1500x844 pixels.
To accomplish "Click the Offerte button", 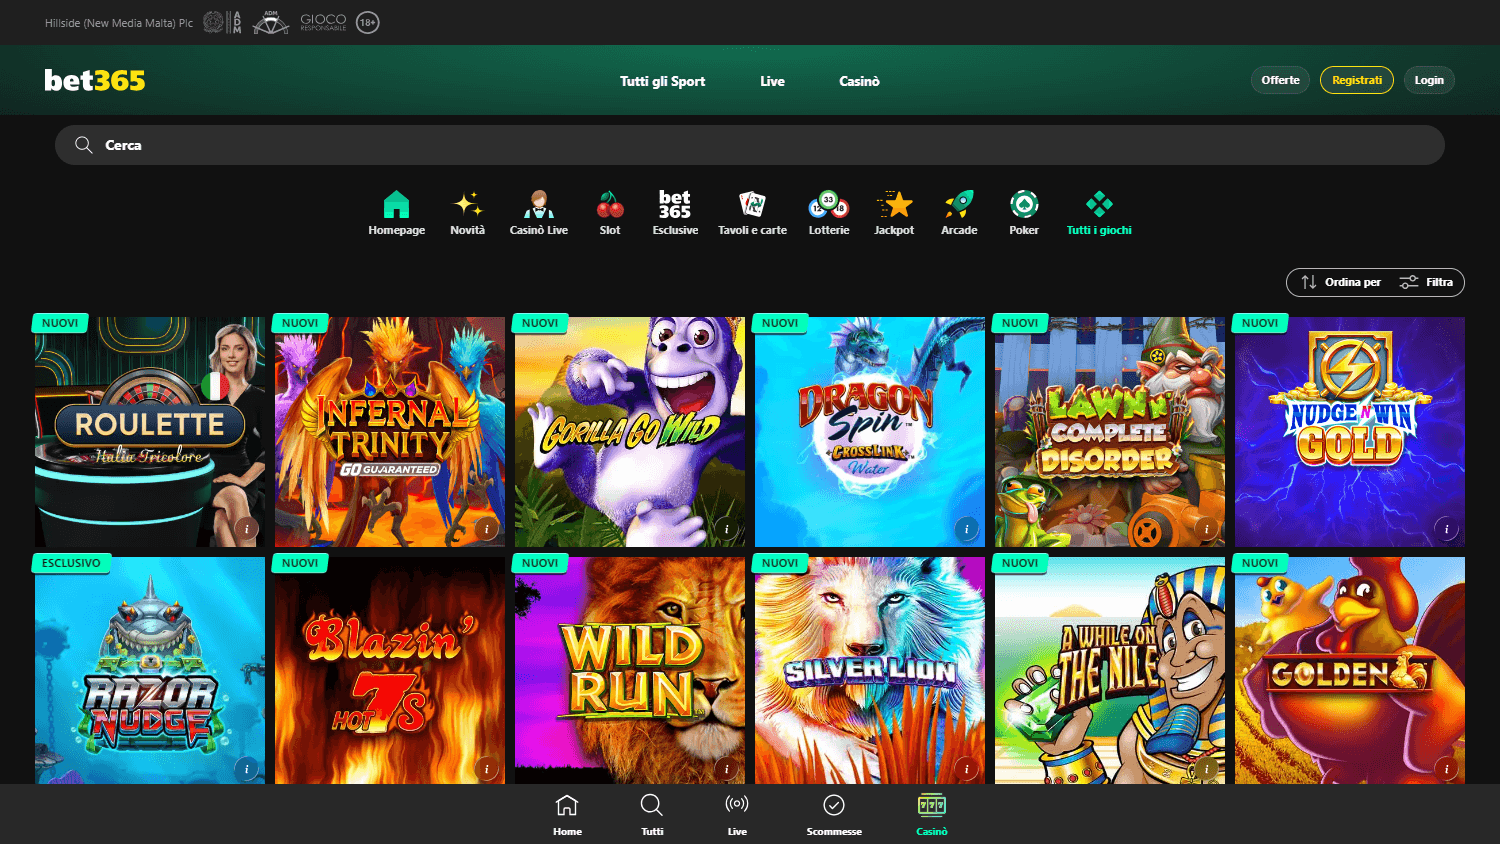I will click(x=1280, y=80).
